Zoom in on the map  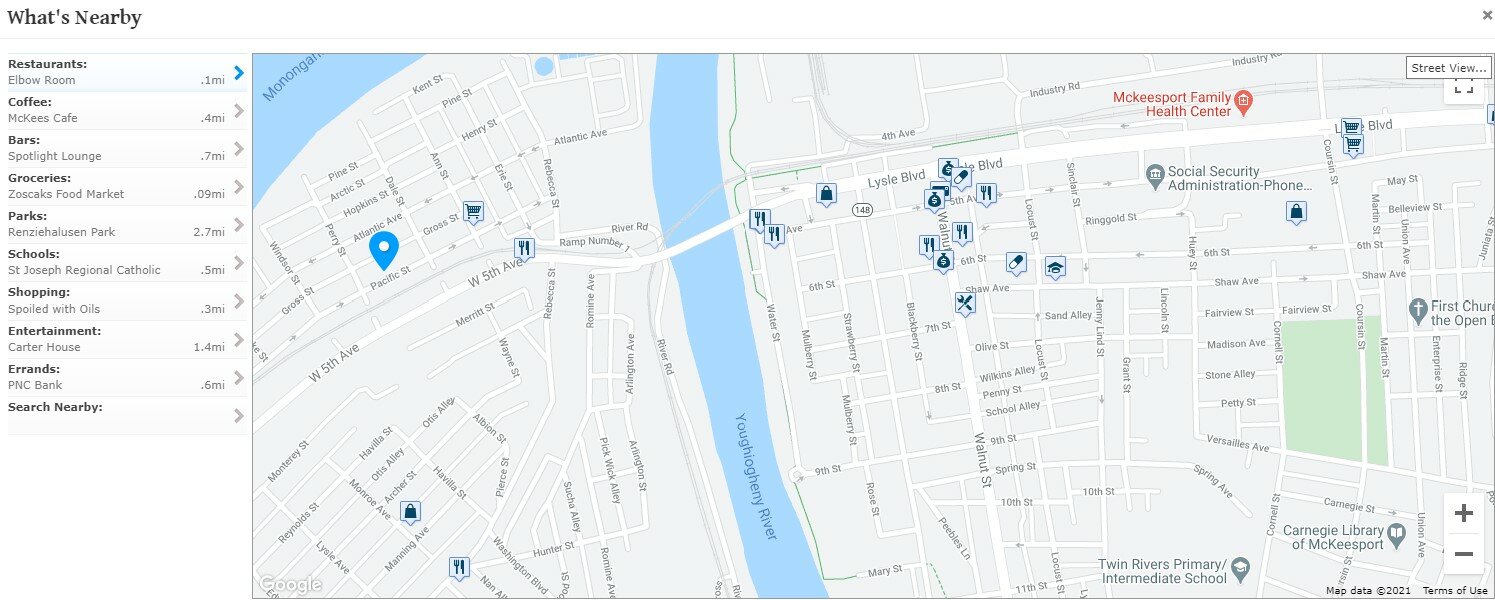pos(1463,514)
